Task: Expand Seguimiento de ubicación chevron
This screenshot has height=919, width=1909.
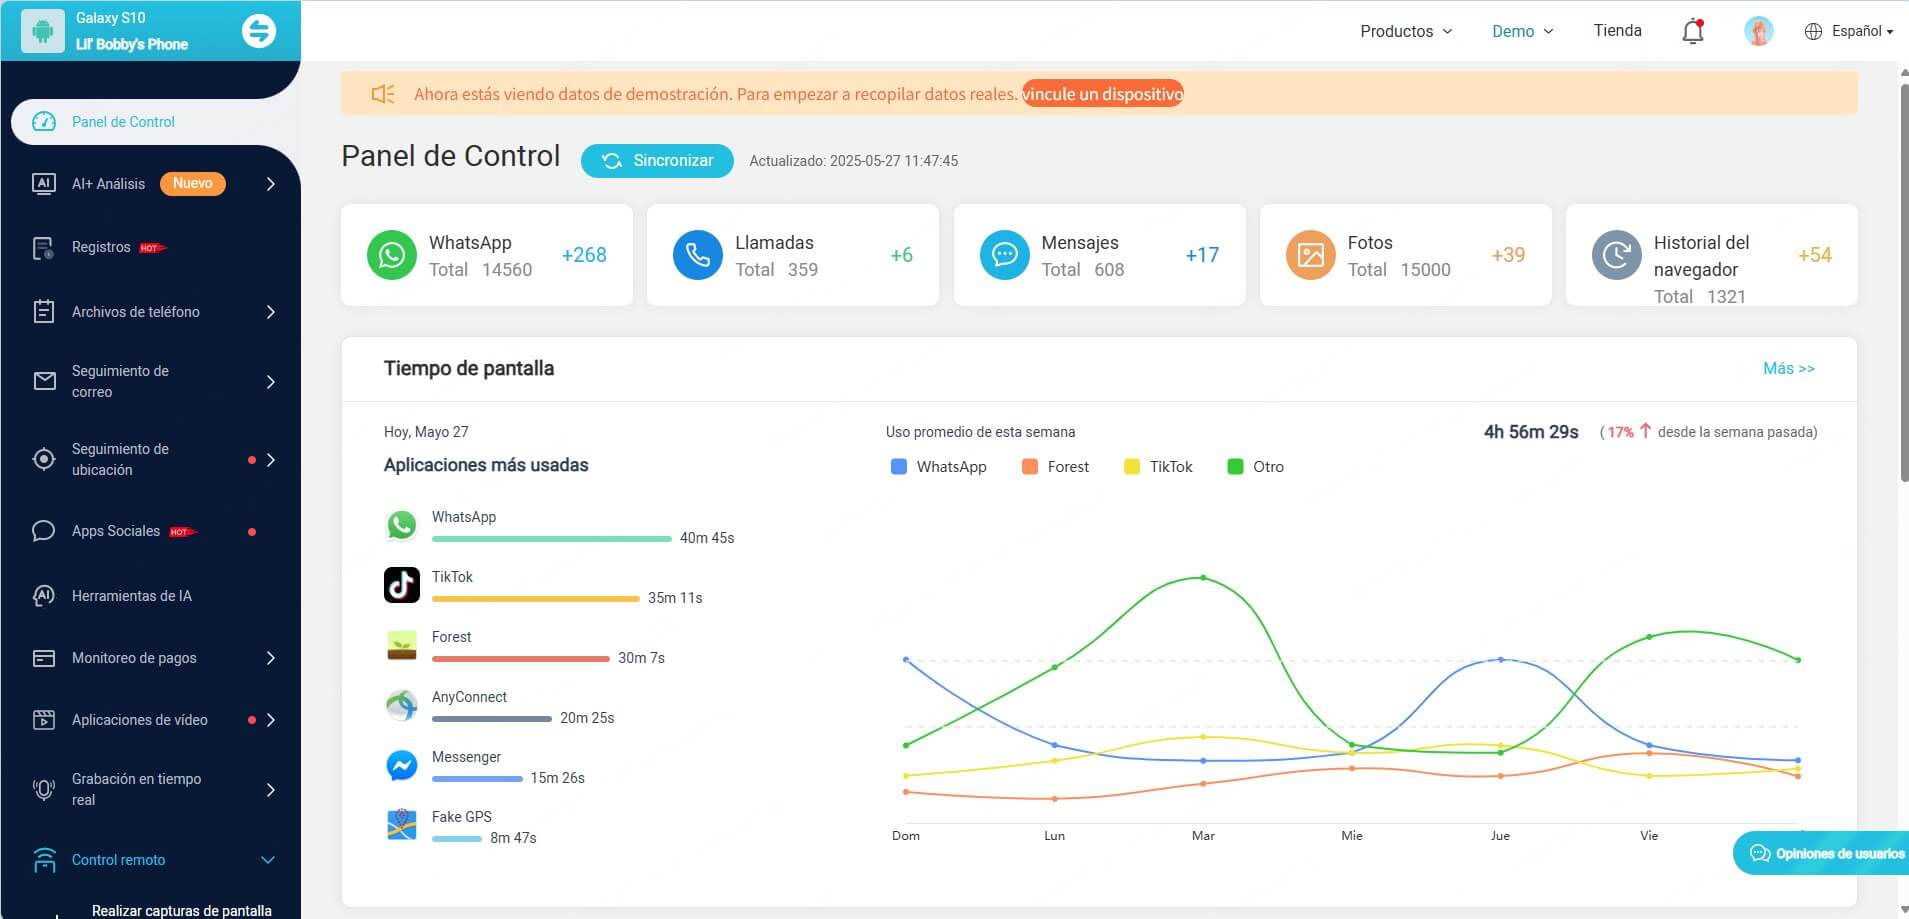Action: click(271, 460)
